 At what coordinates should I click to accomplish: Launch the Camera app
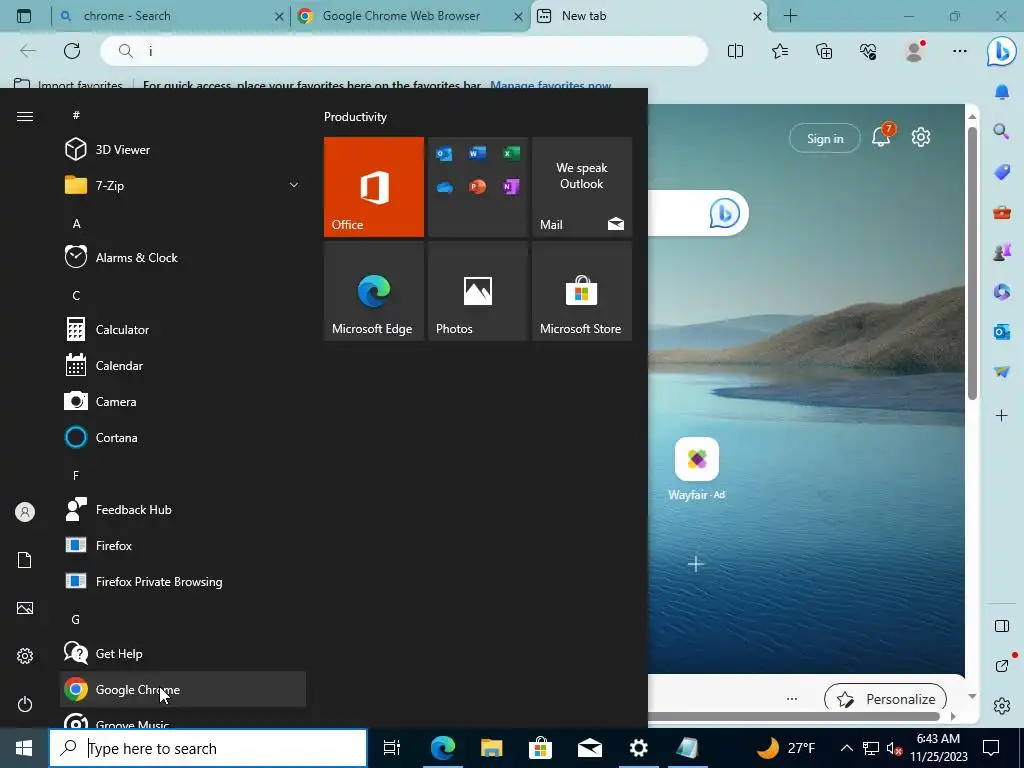coord(183,401)
